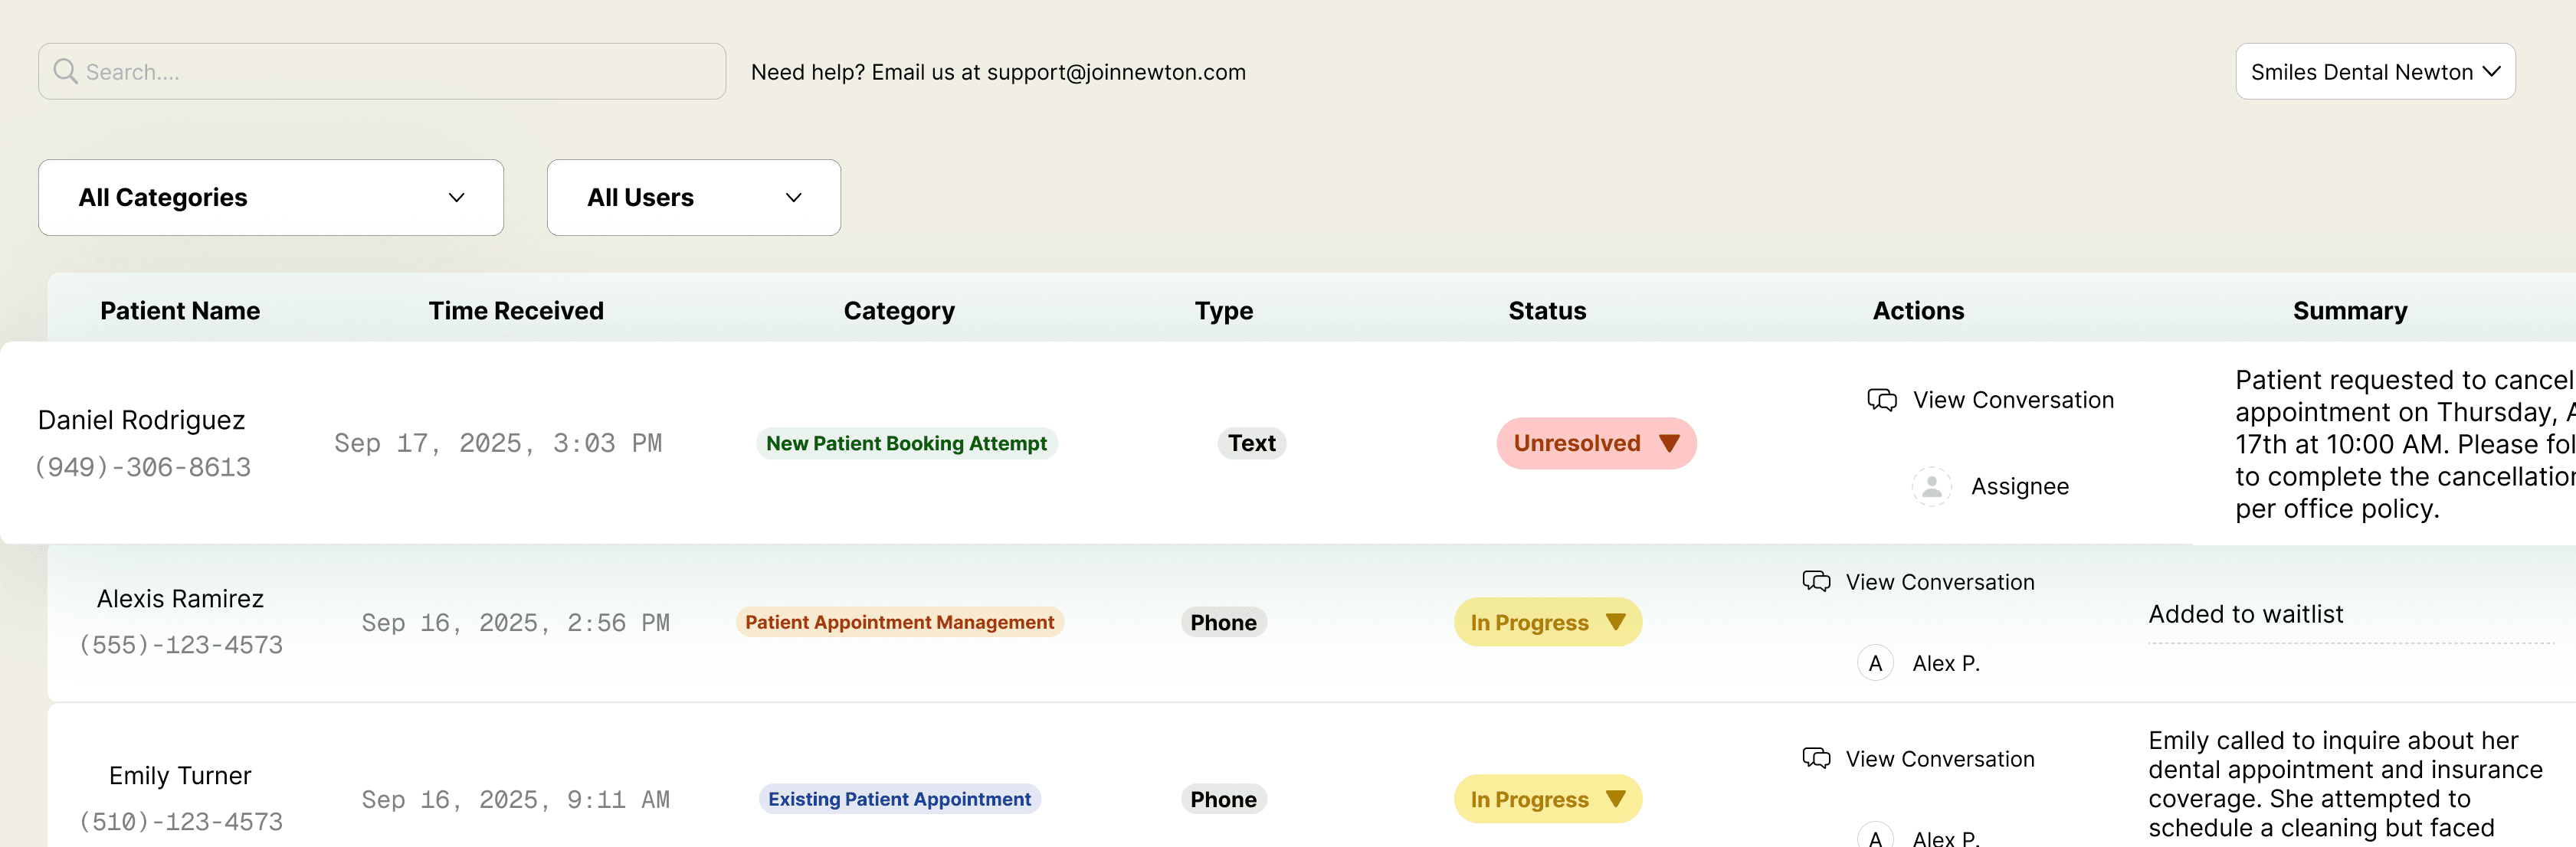Image resolution: width=2576 pixels, height=847 pixels.
Task: Sort by Time Received column header
Action: coord(516,311)
